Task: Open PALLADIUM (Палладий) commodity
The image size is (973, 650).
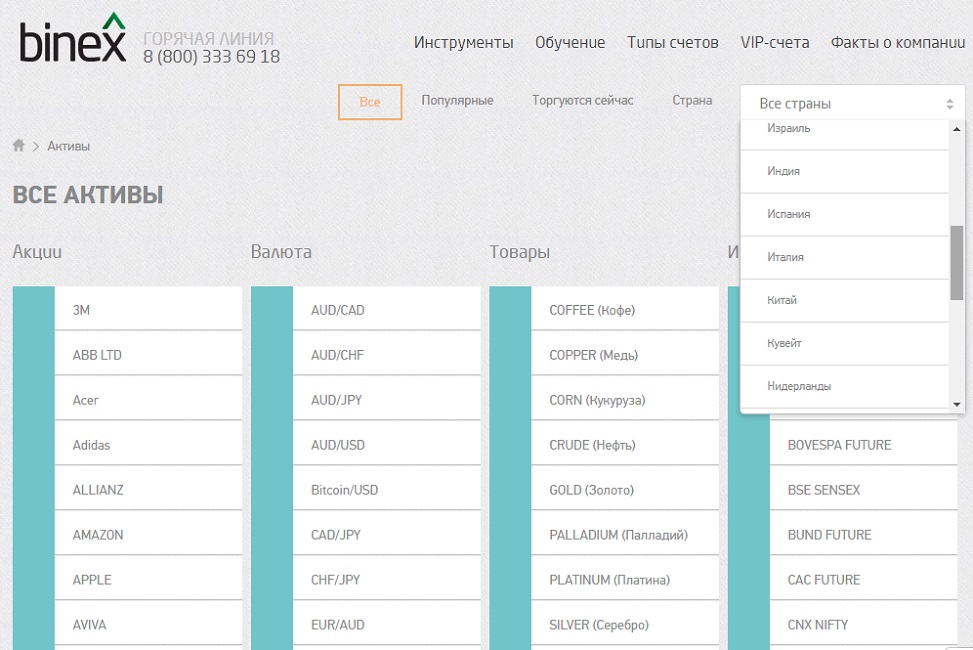Action: coord(625,533)
